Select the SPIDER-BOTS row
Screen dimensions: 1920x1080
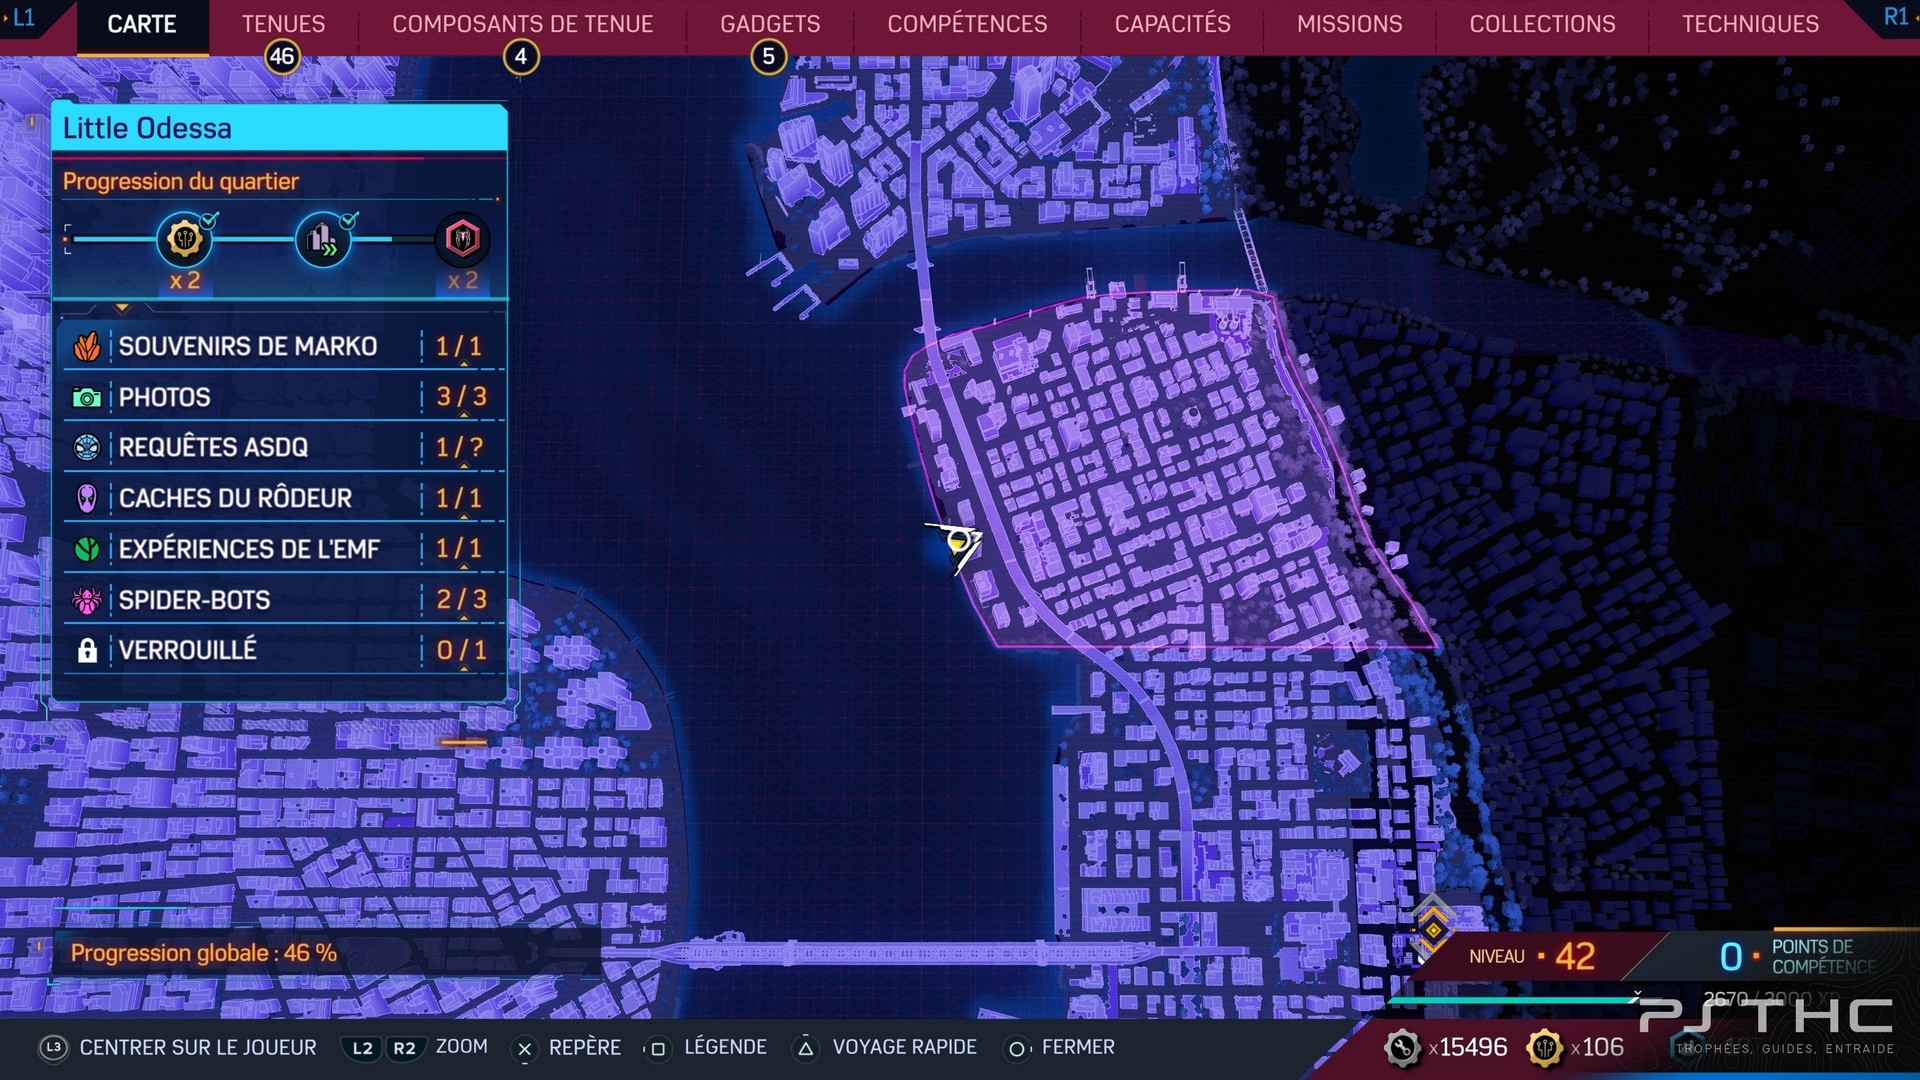[x=284, y=600]
